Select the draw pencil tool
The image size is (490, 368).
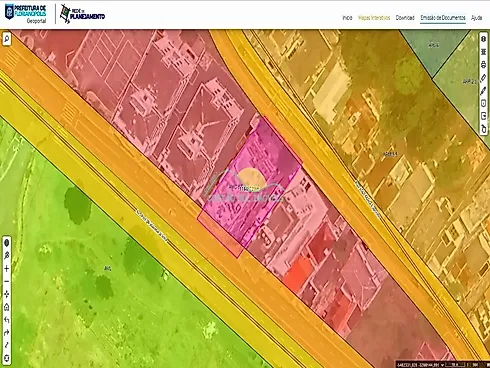[x=484, y=90]
